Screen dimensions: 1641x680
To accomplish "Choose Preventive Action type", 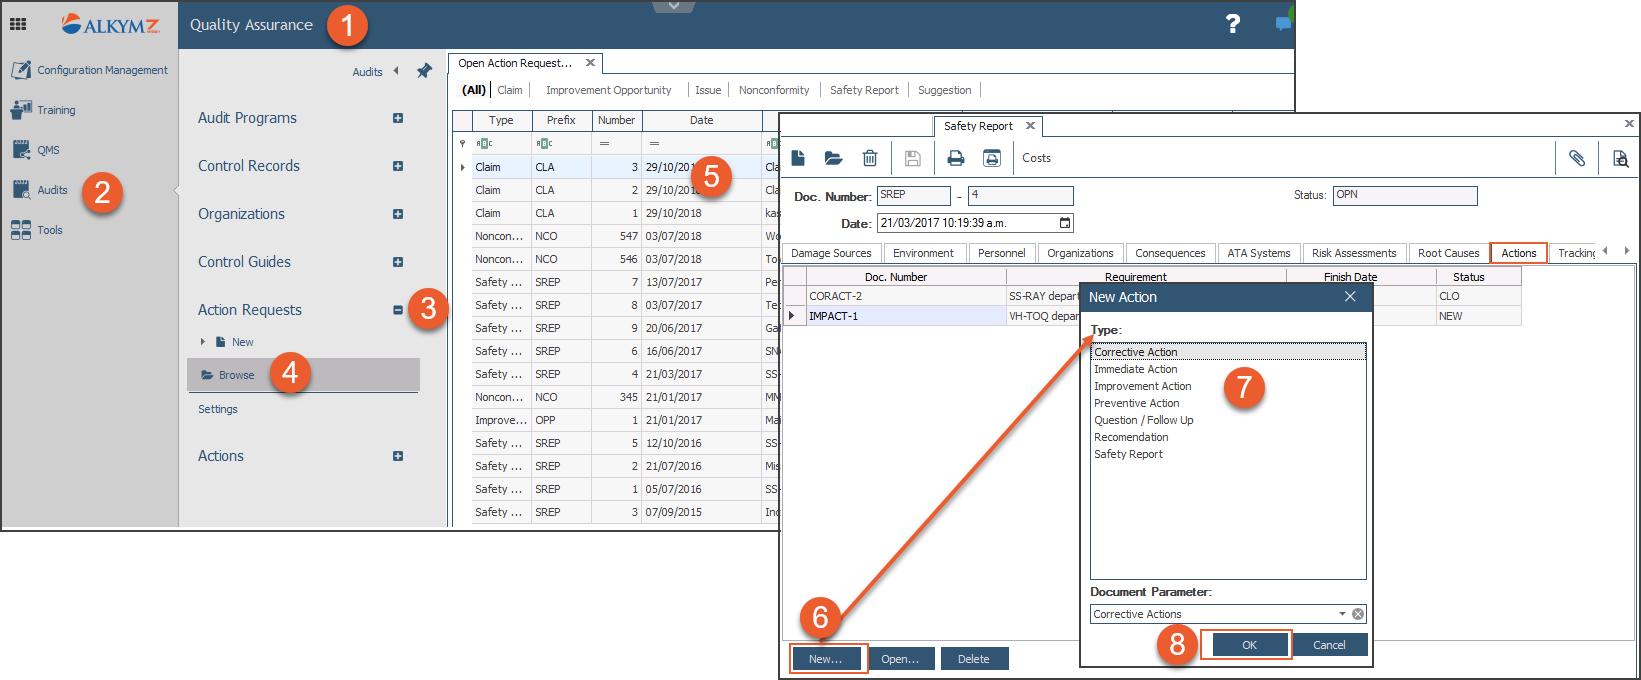I will (x=1137, y=403).
